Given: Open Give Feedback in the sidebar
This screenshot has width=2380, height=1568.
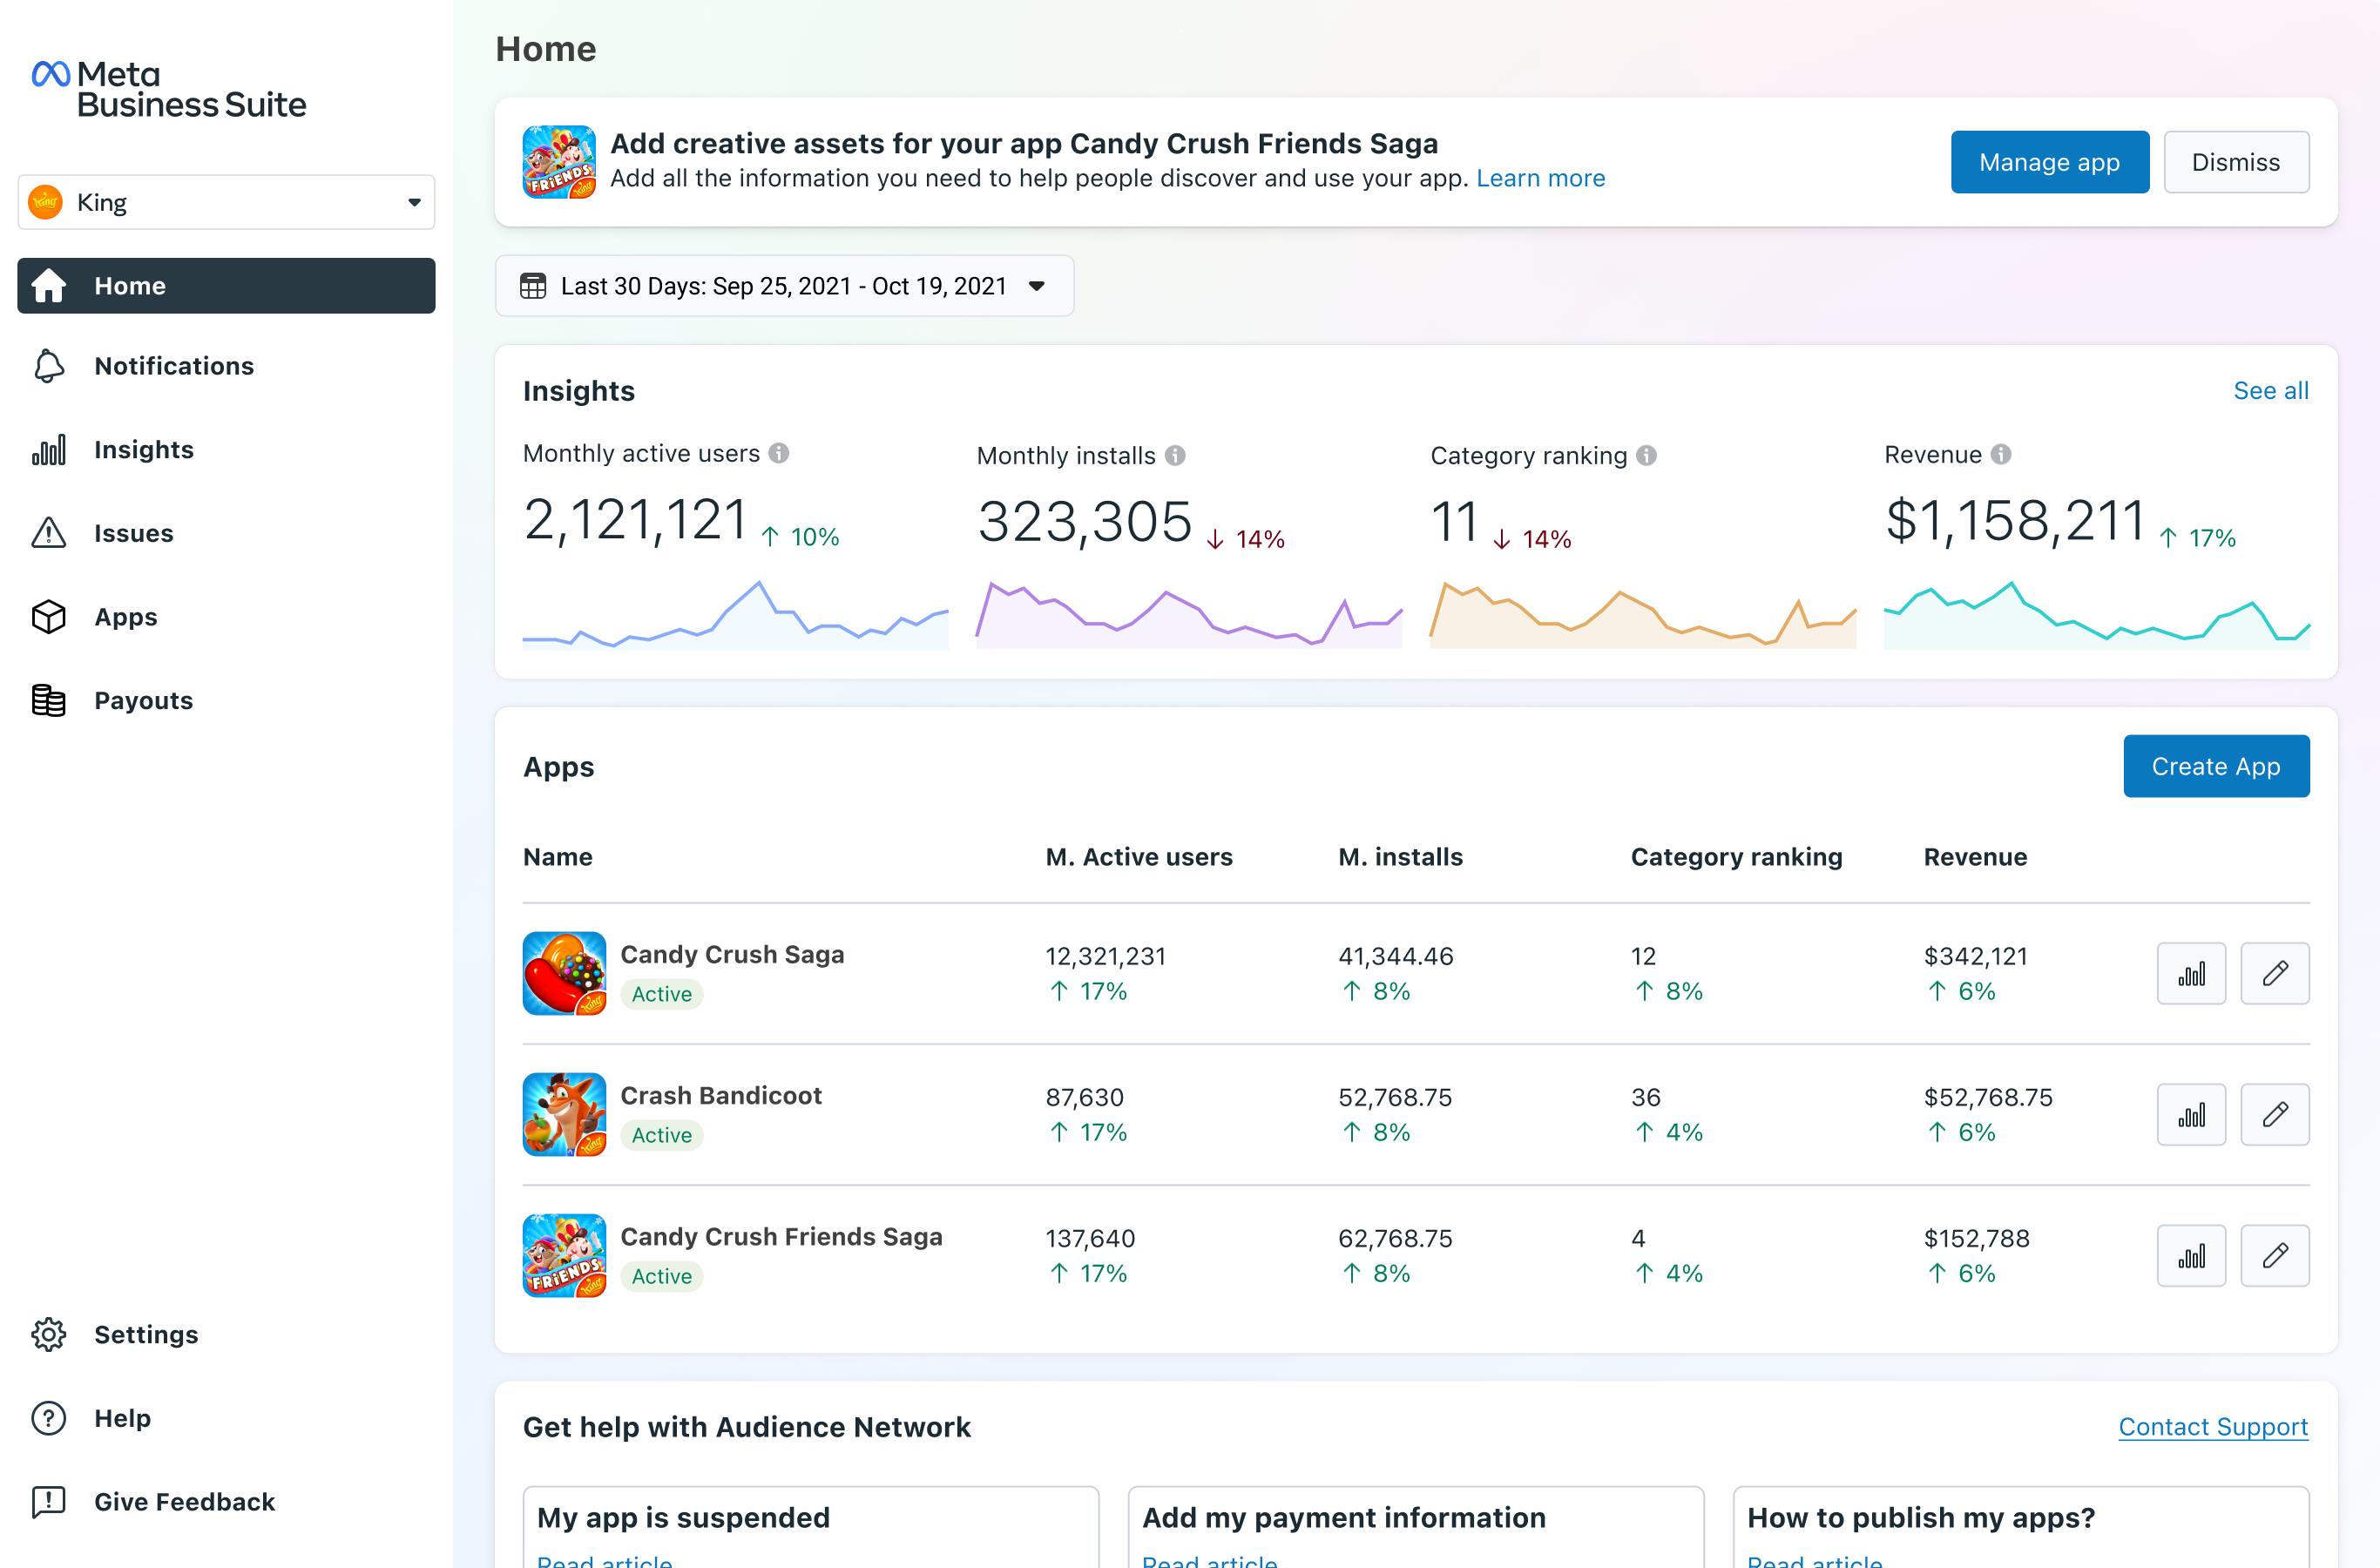Looking at the screenshot, I should (226, 1502).
